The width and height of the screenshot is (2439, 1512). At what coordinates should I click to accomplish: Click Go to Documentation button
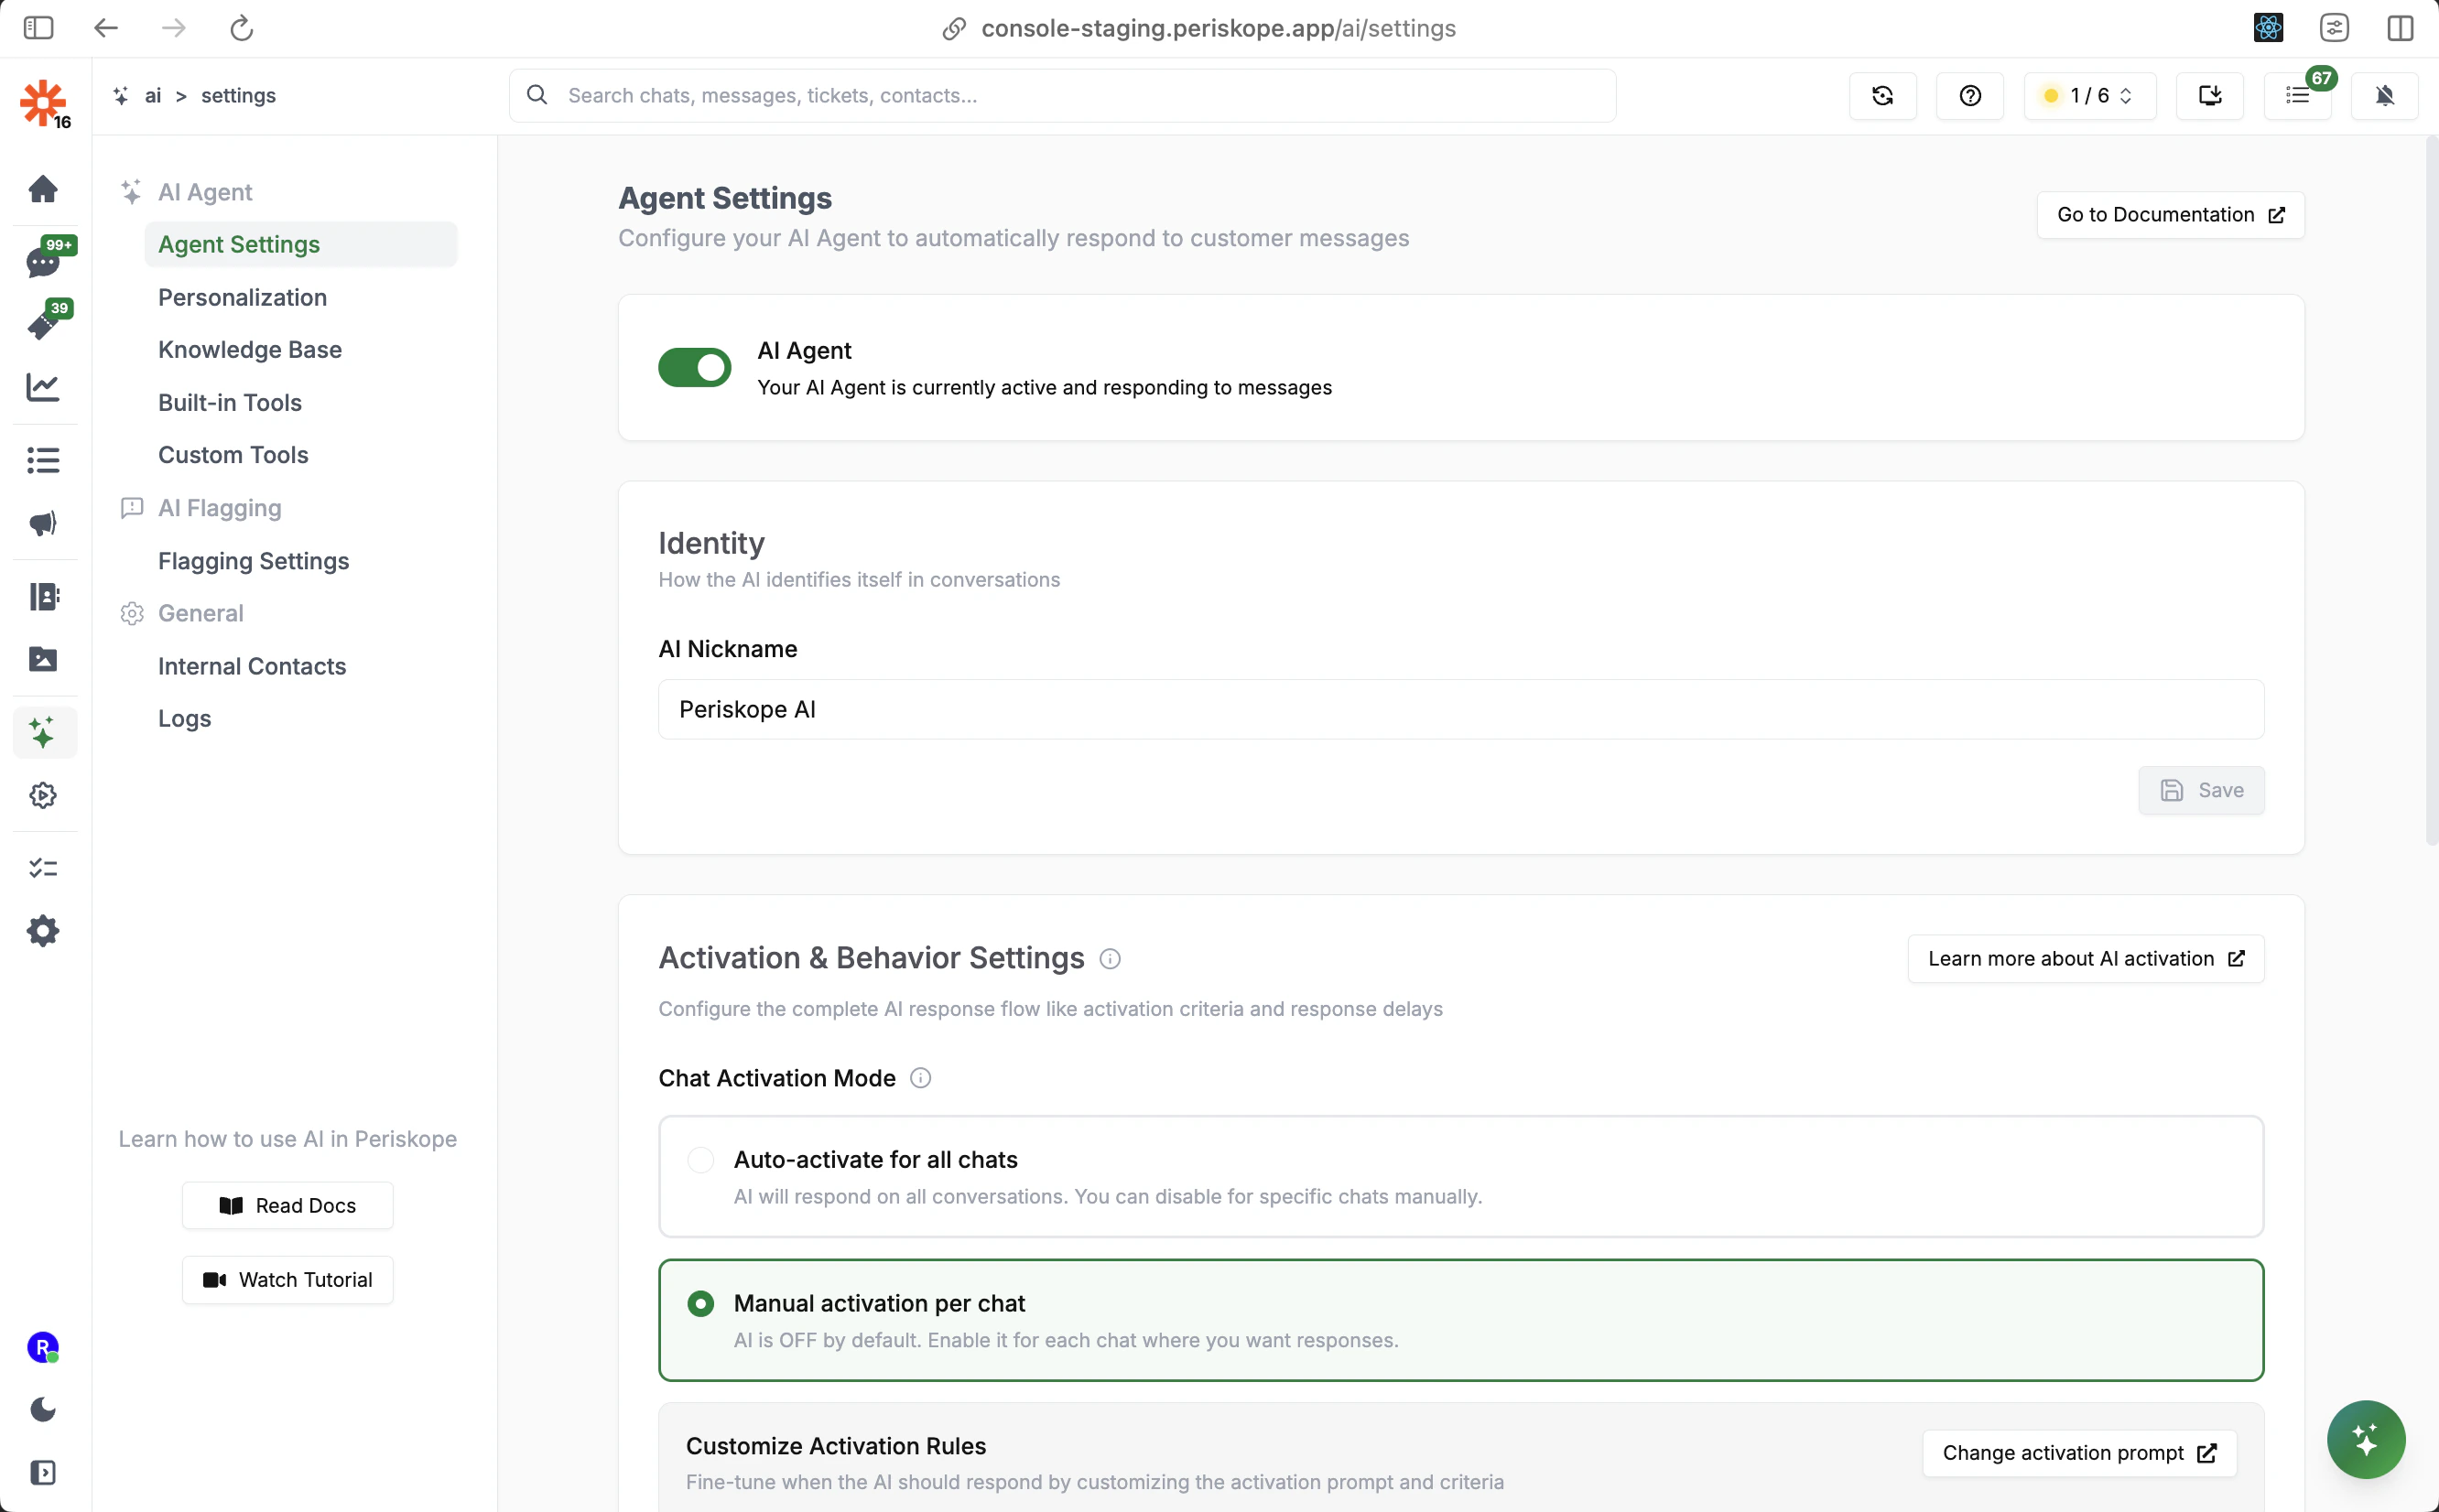[2170, 215]
